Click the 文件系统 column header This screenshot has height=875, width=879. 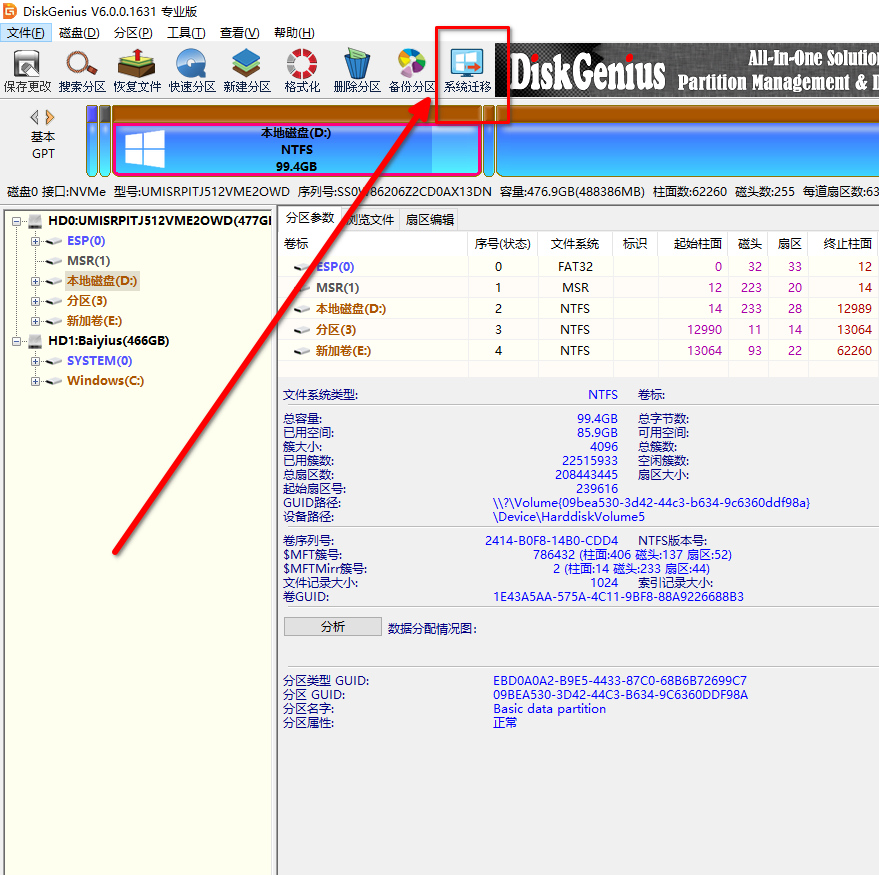tap(575, 244)
